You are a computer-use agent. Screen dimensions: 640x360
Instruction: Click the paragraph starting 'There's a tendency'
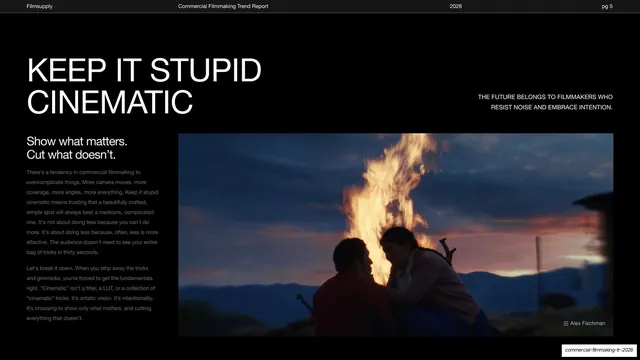92,212
